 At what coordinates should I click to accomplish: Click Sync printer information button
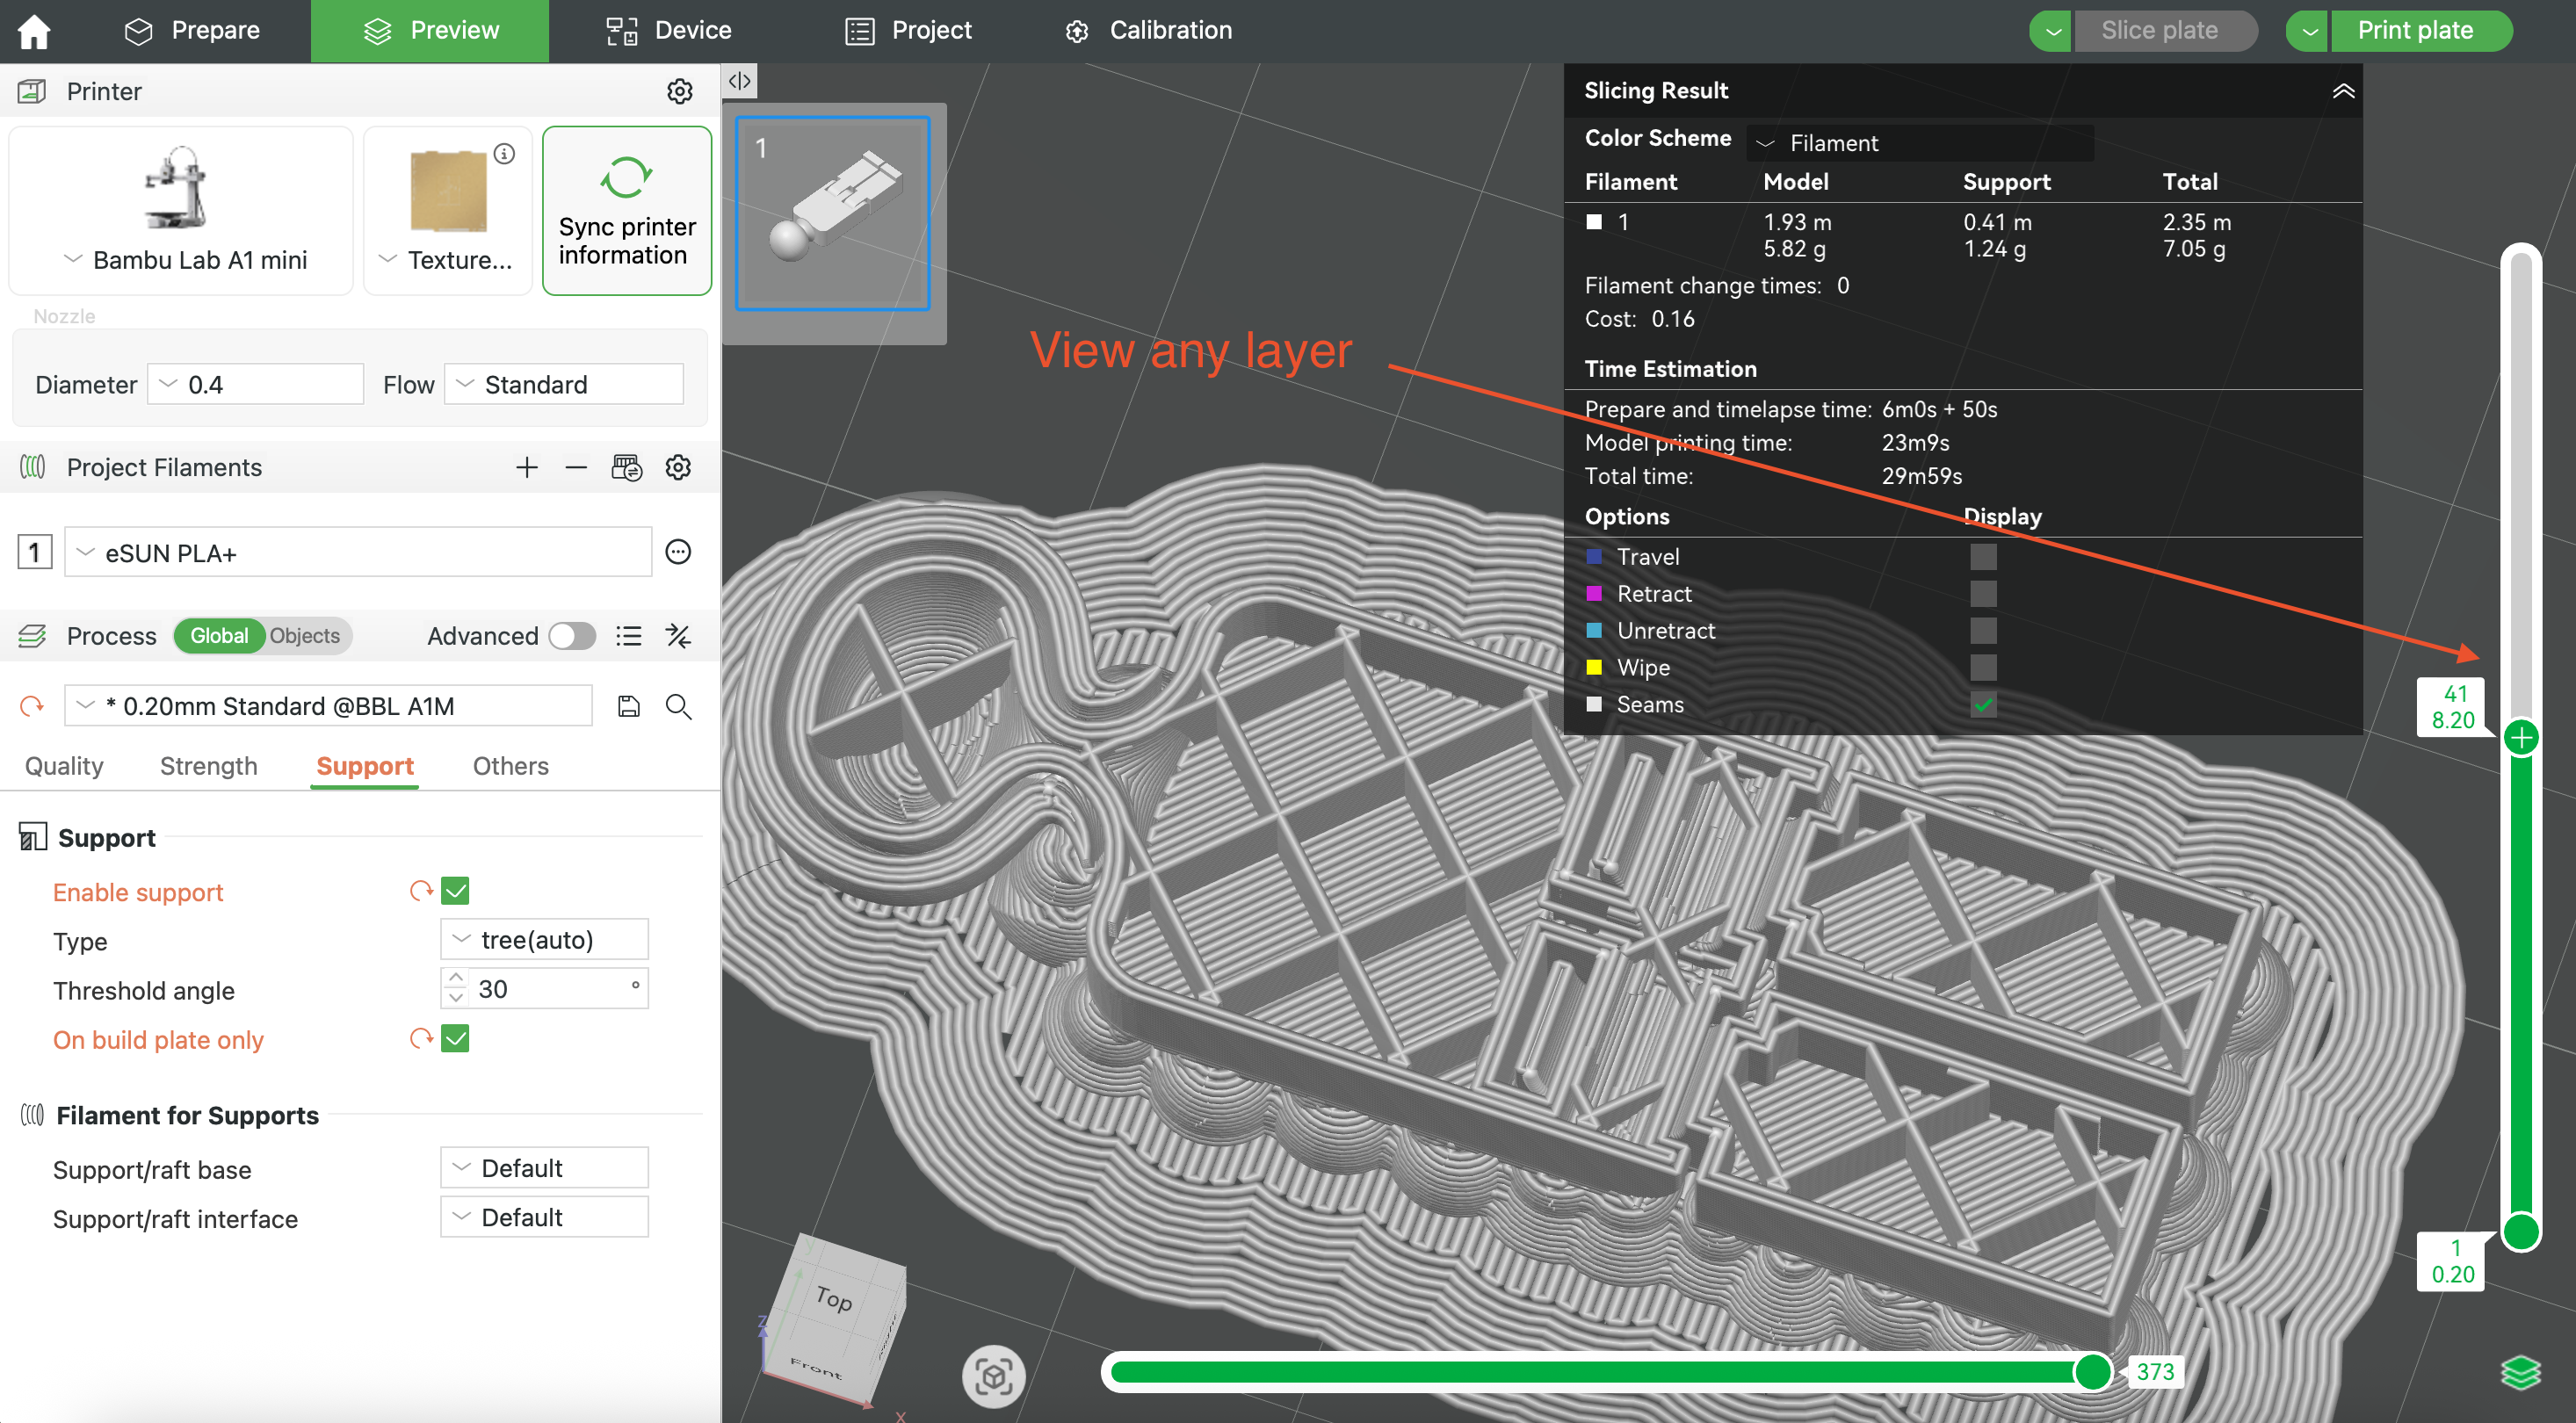coord(626,210)
